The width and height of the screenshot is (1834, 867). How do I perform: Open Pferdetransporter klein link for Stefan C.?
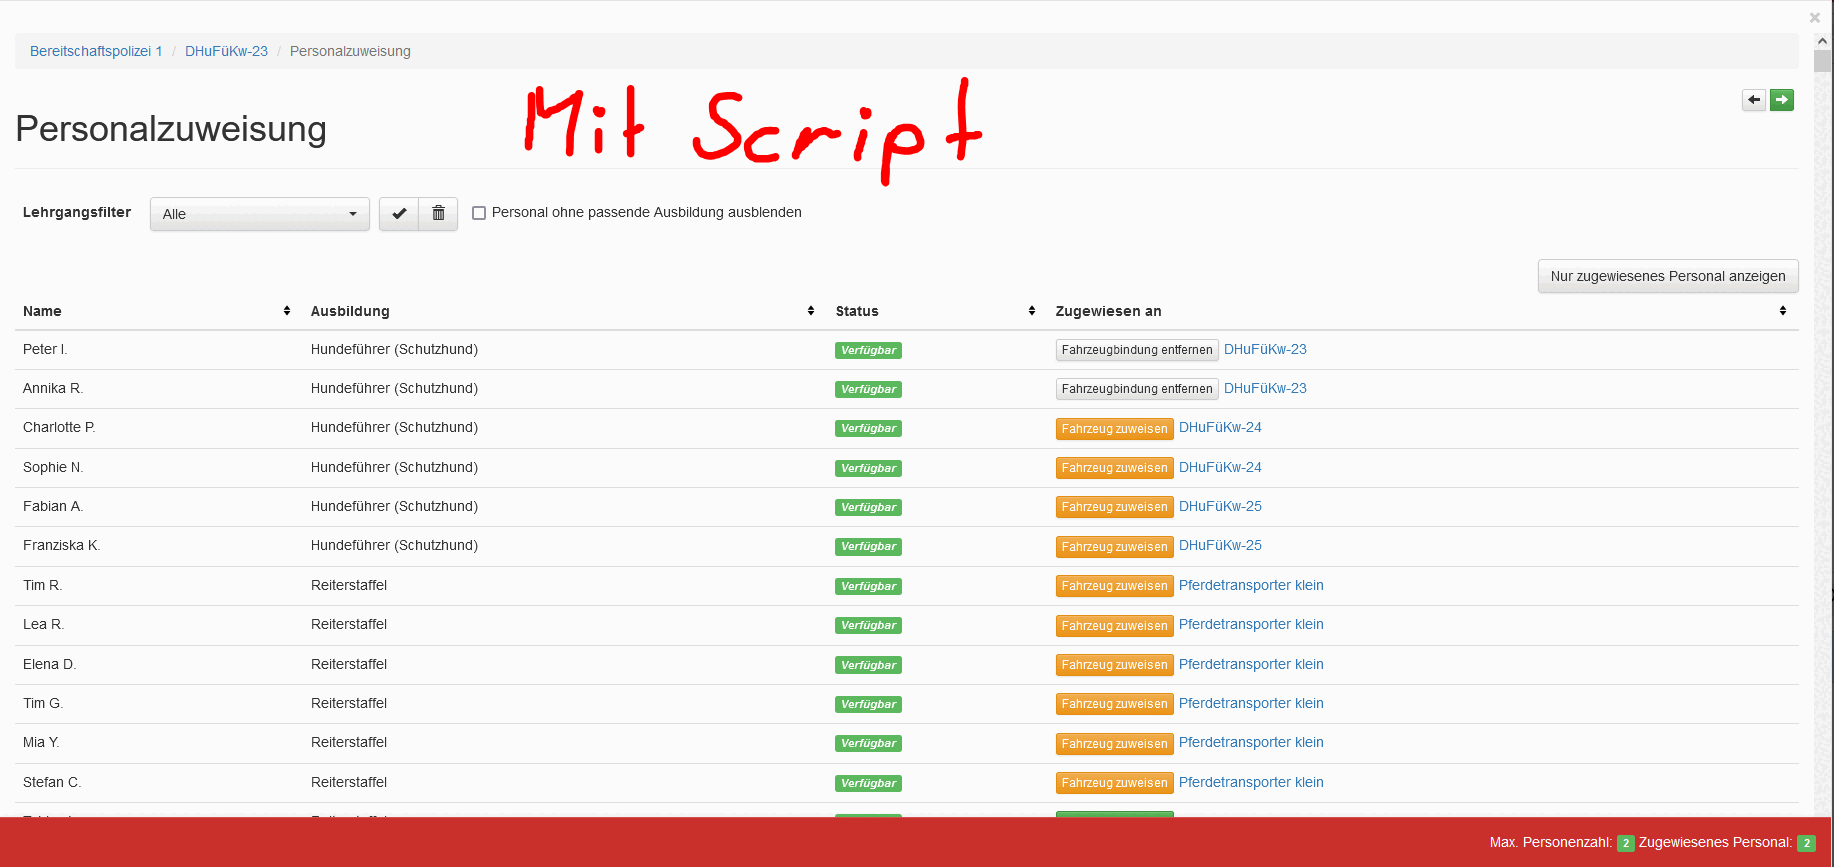(1250, 782)
